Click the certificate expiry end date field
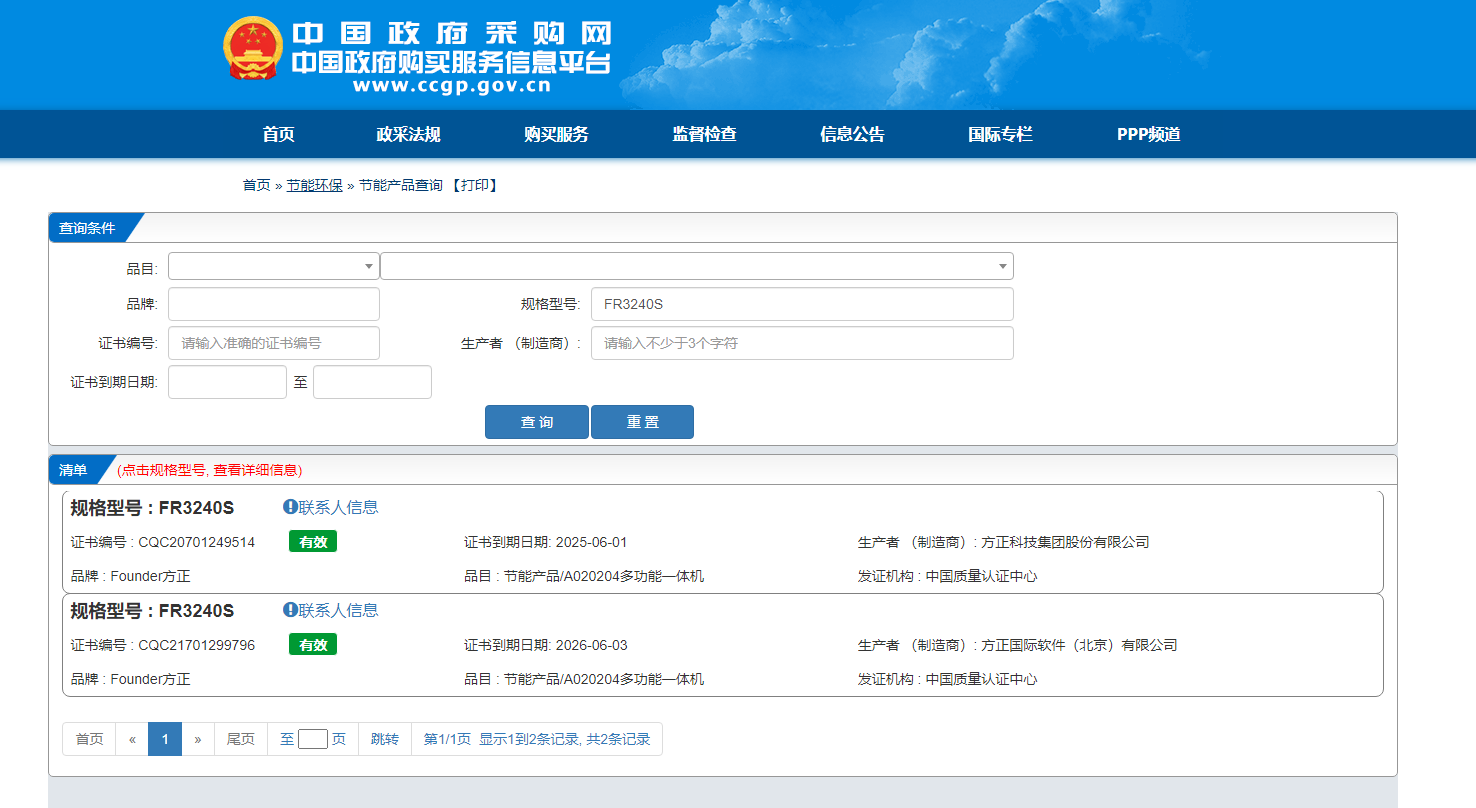Viewport: 1476px width, 808px height. click(372, 382)
